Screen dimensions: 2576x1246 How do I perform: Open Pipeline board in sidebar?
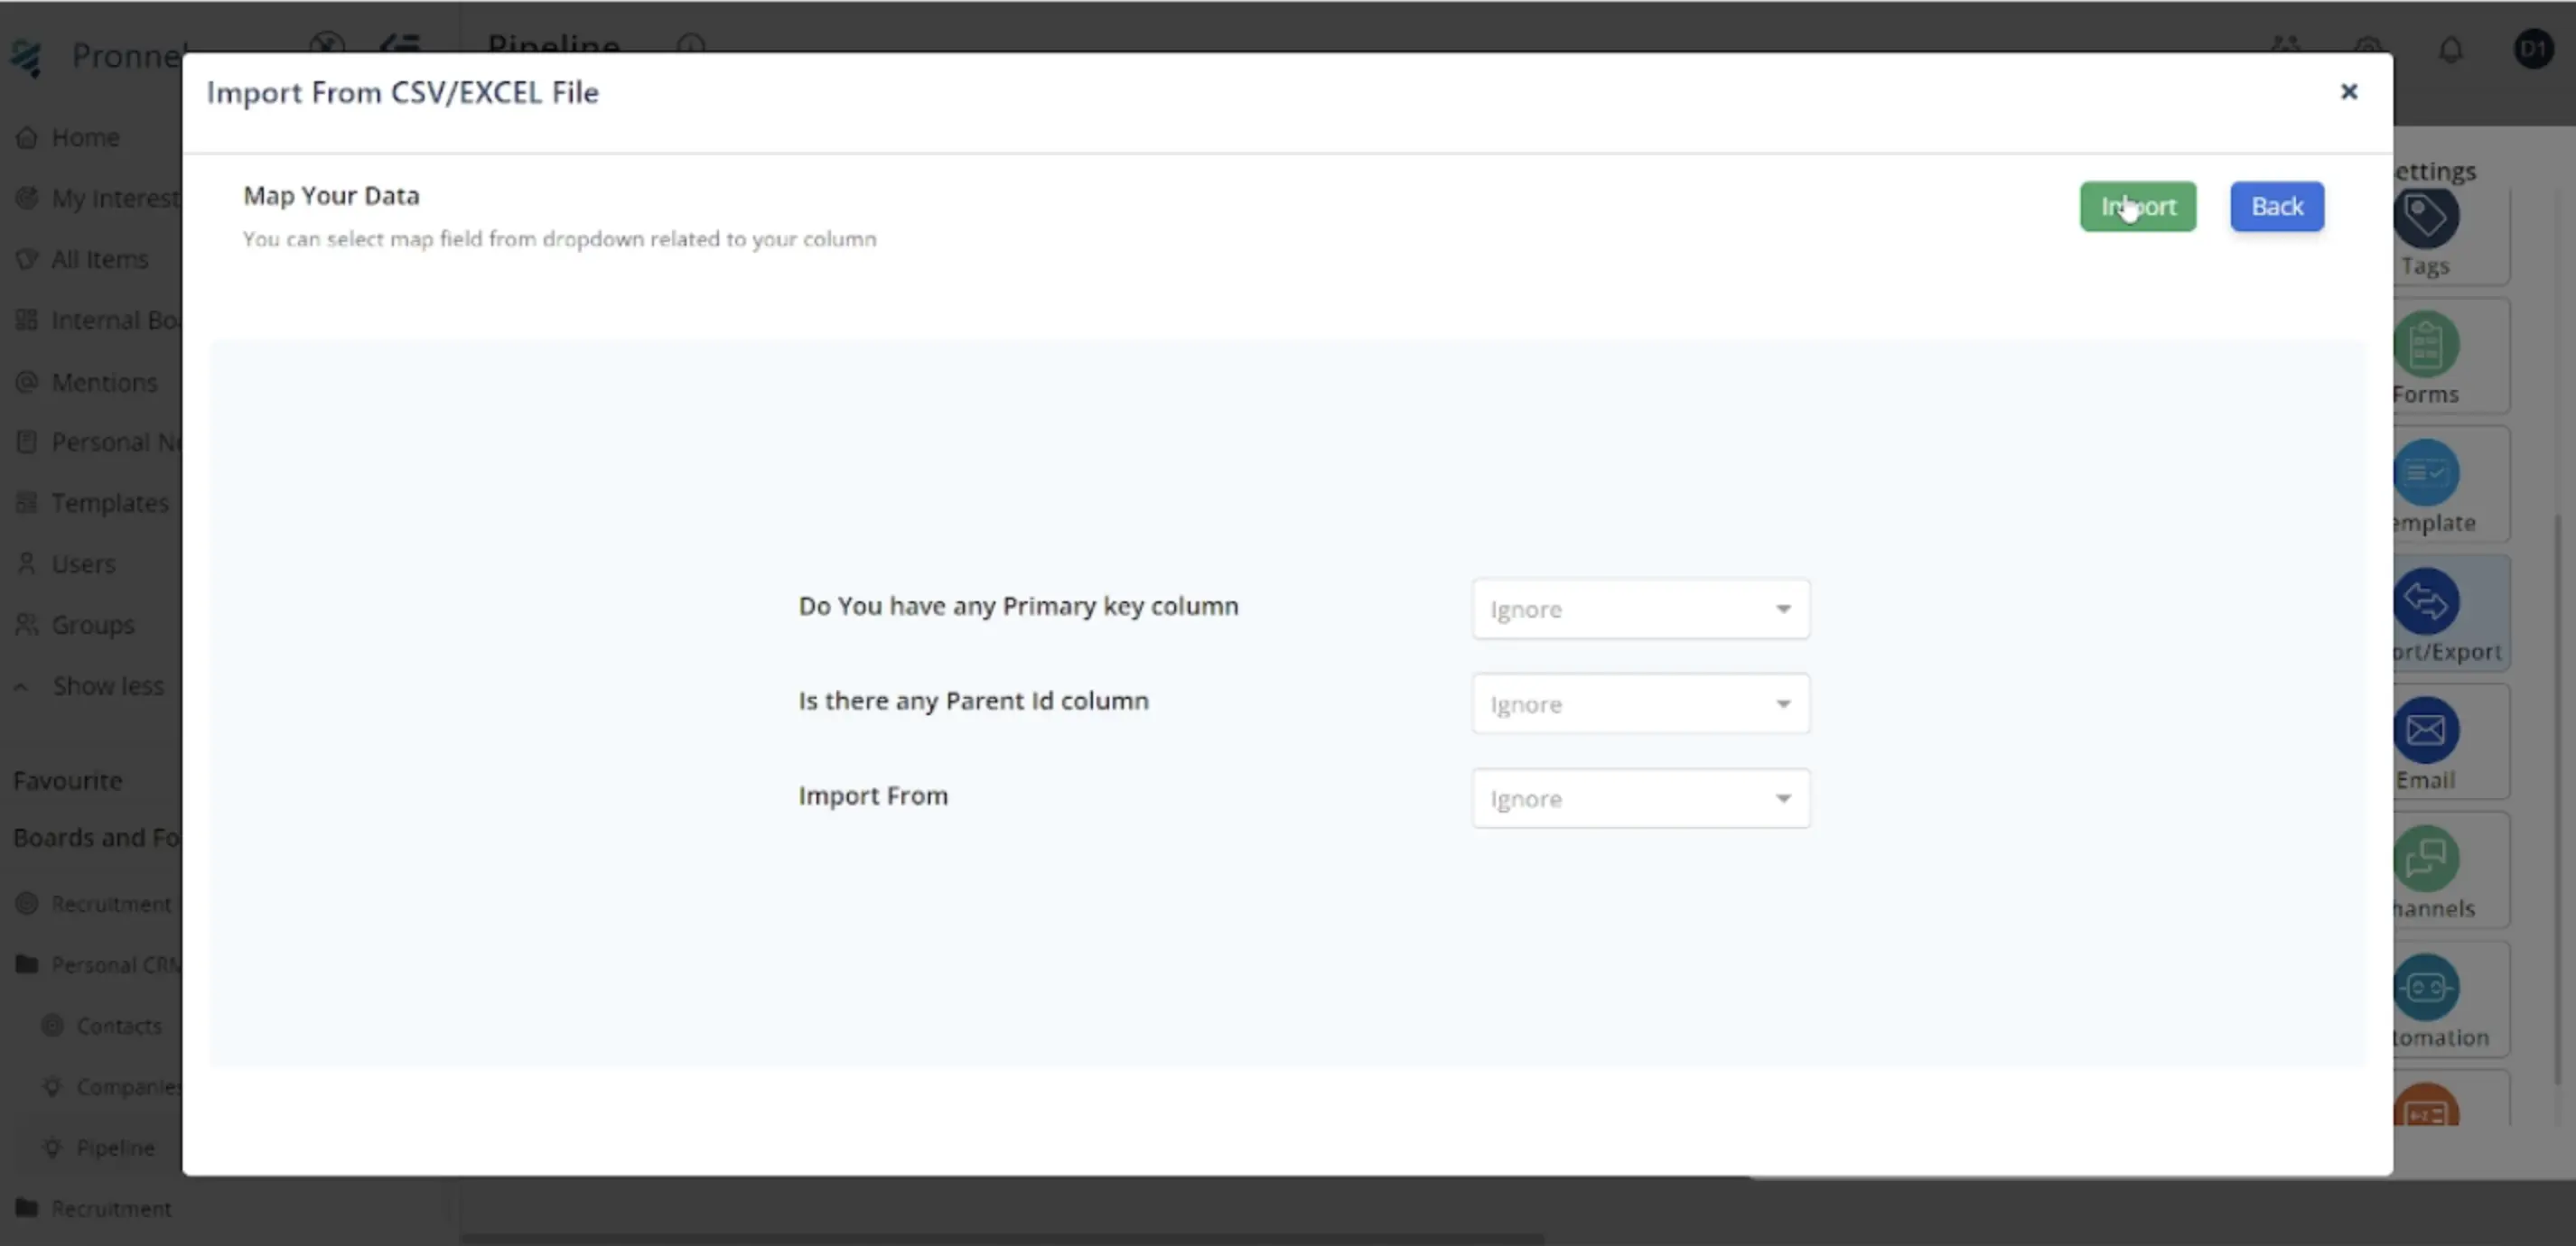pos(116,1148)
